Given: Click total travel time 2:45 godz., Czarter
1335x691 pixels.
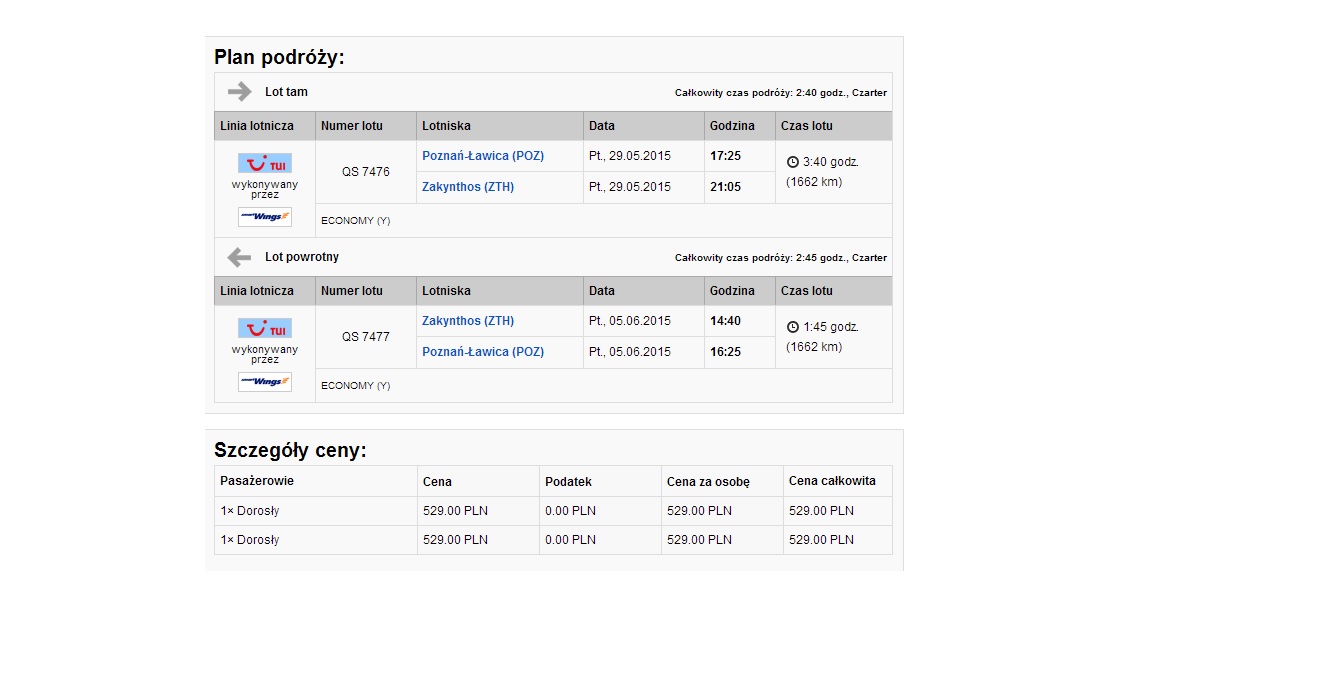Looking at the screenshot, I should [x=781, y=258].
